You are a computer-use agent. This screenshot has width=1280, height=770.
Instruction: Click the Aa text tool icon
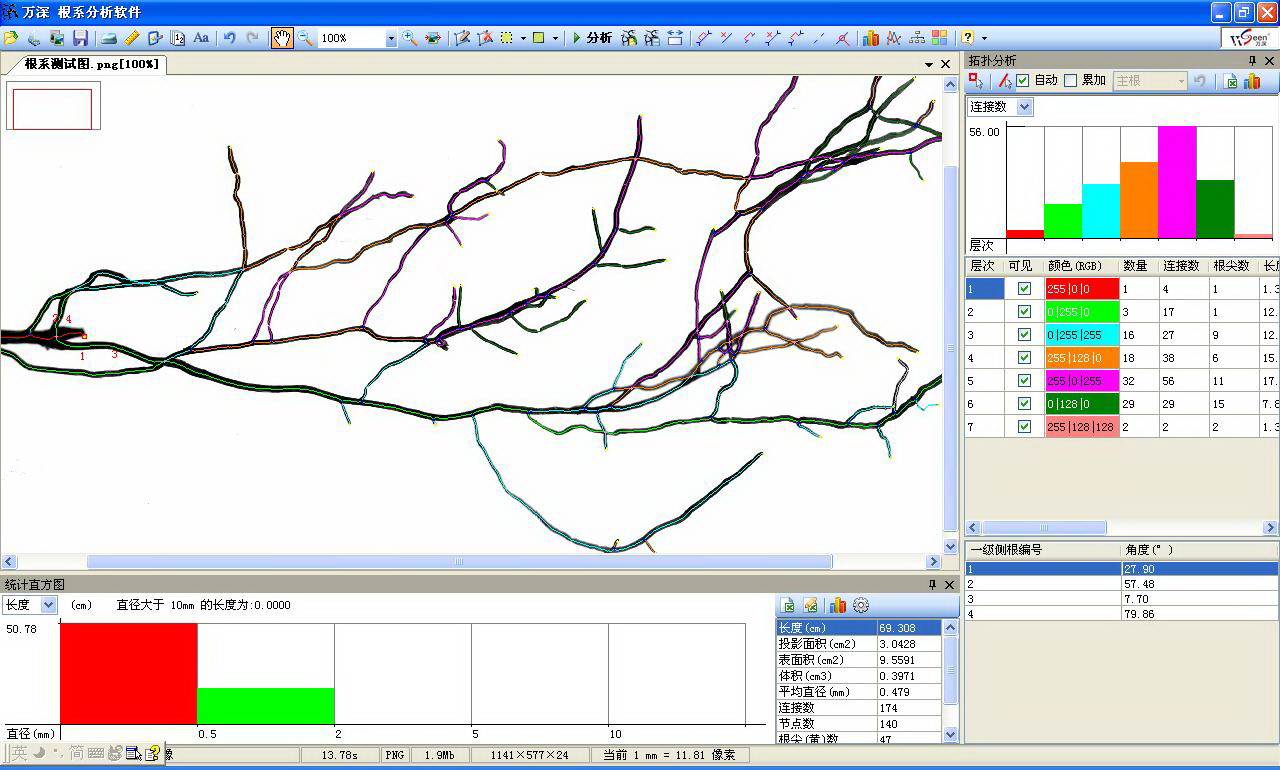coord(201,38)
